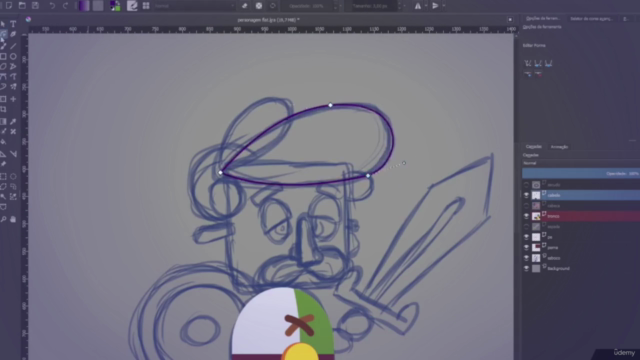Select the Multibrush tool
This screenshot has height=360, width=640.
coord(13,87)
